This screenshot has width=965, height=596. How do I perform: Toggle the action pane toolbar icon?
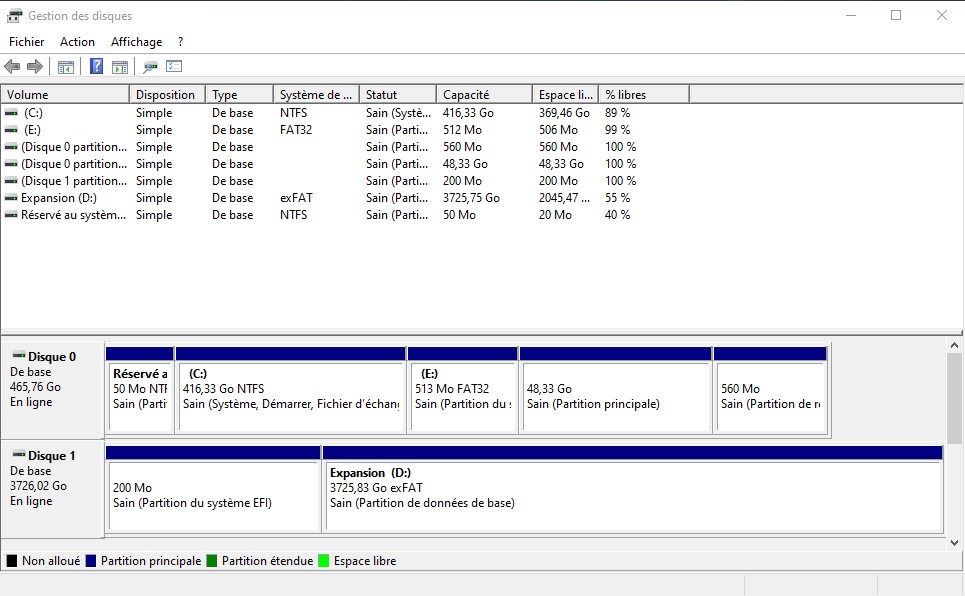(120, 67)
